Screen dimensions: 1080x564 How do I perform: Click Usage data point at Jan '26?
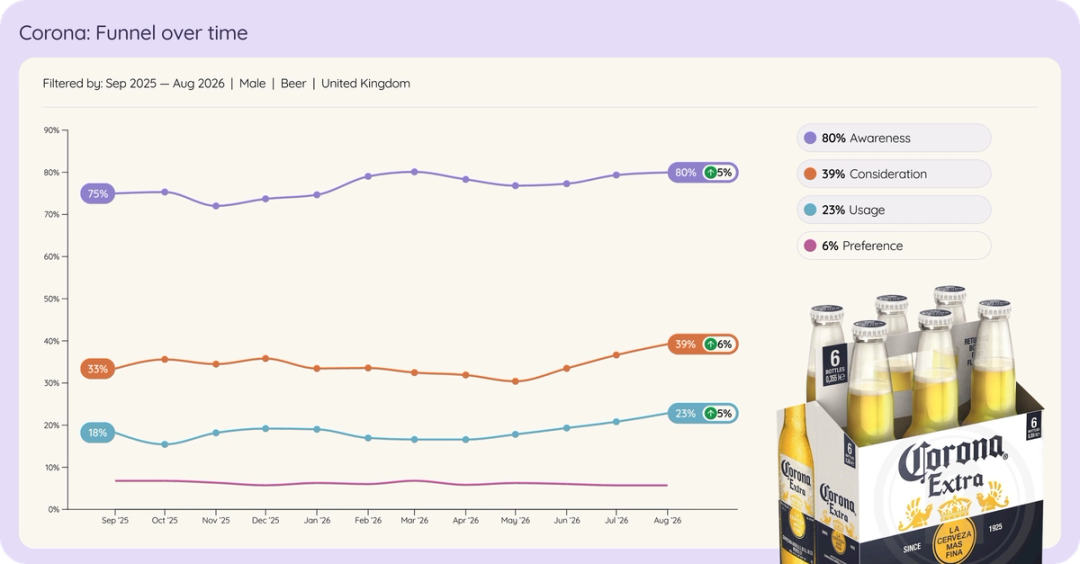(317, 429)
